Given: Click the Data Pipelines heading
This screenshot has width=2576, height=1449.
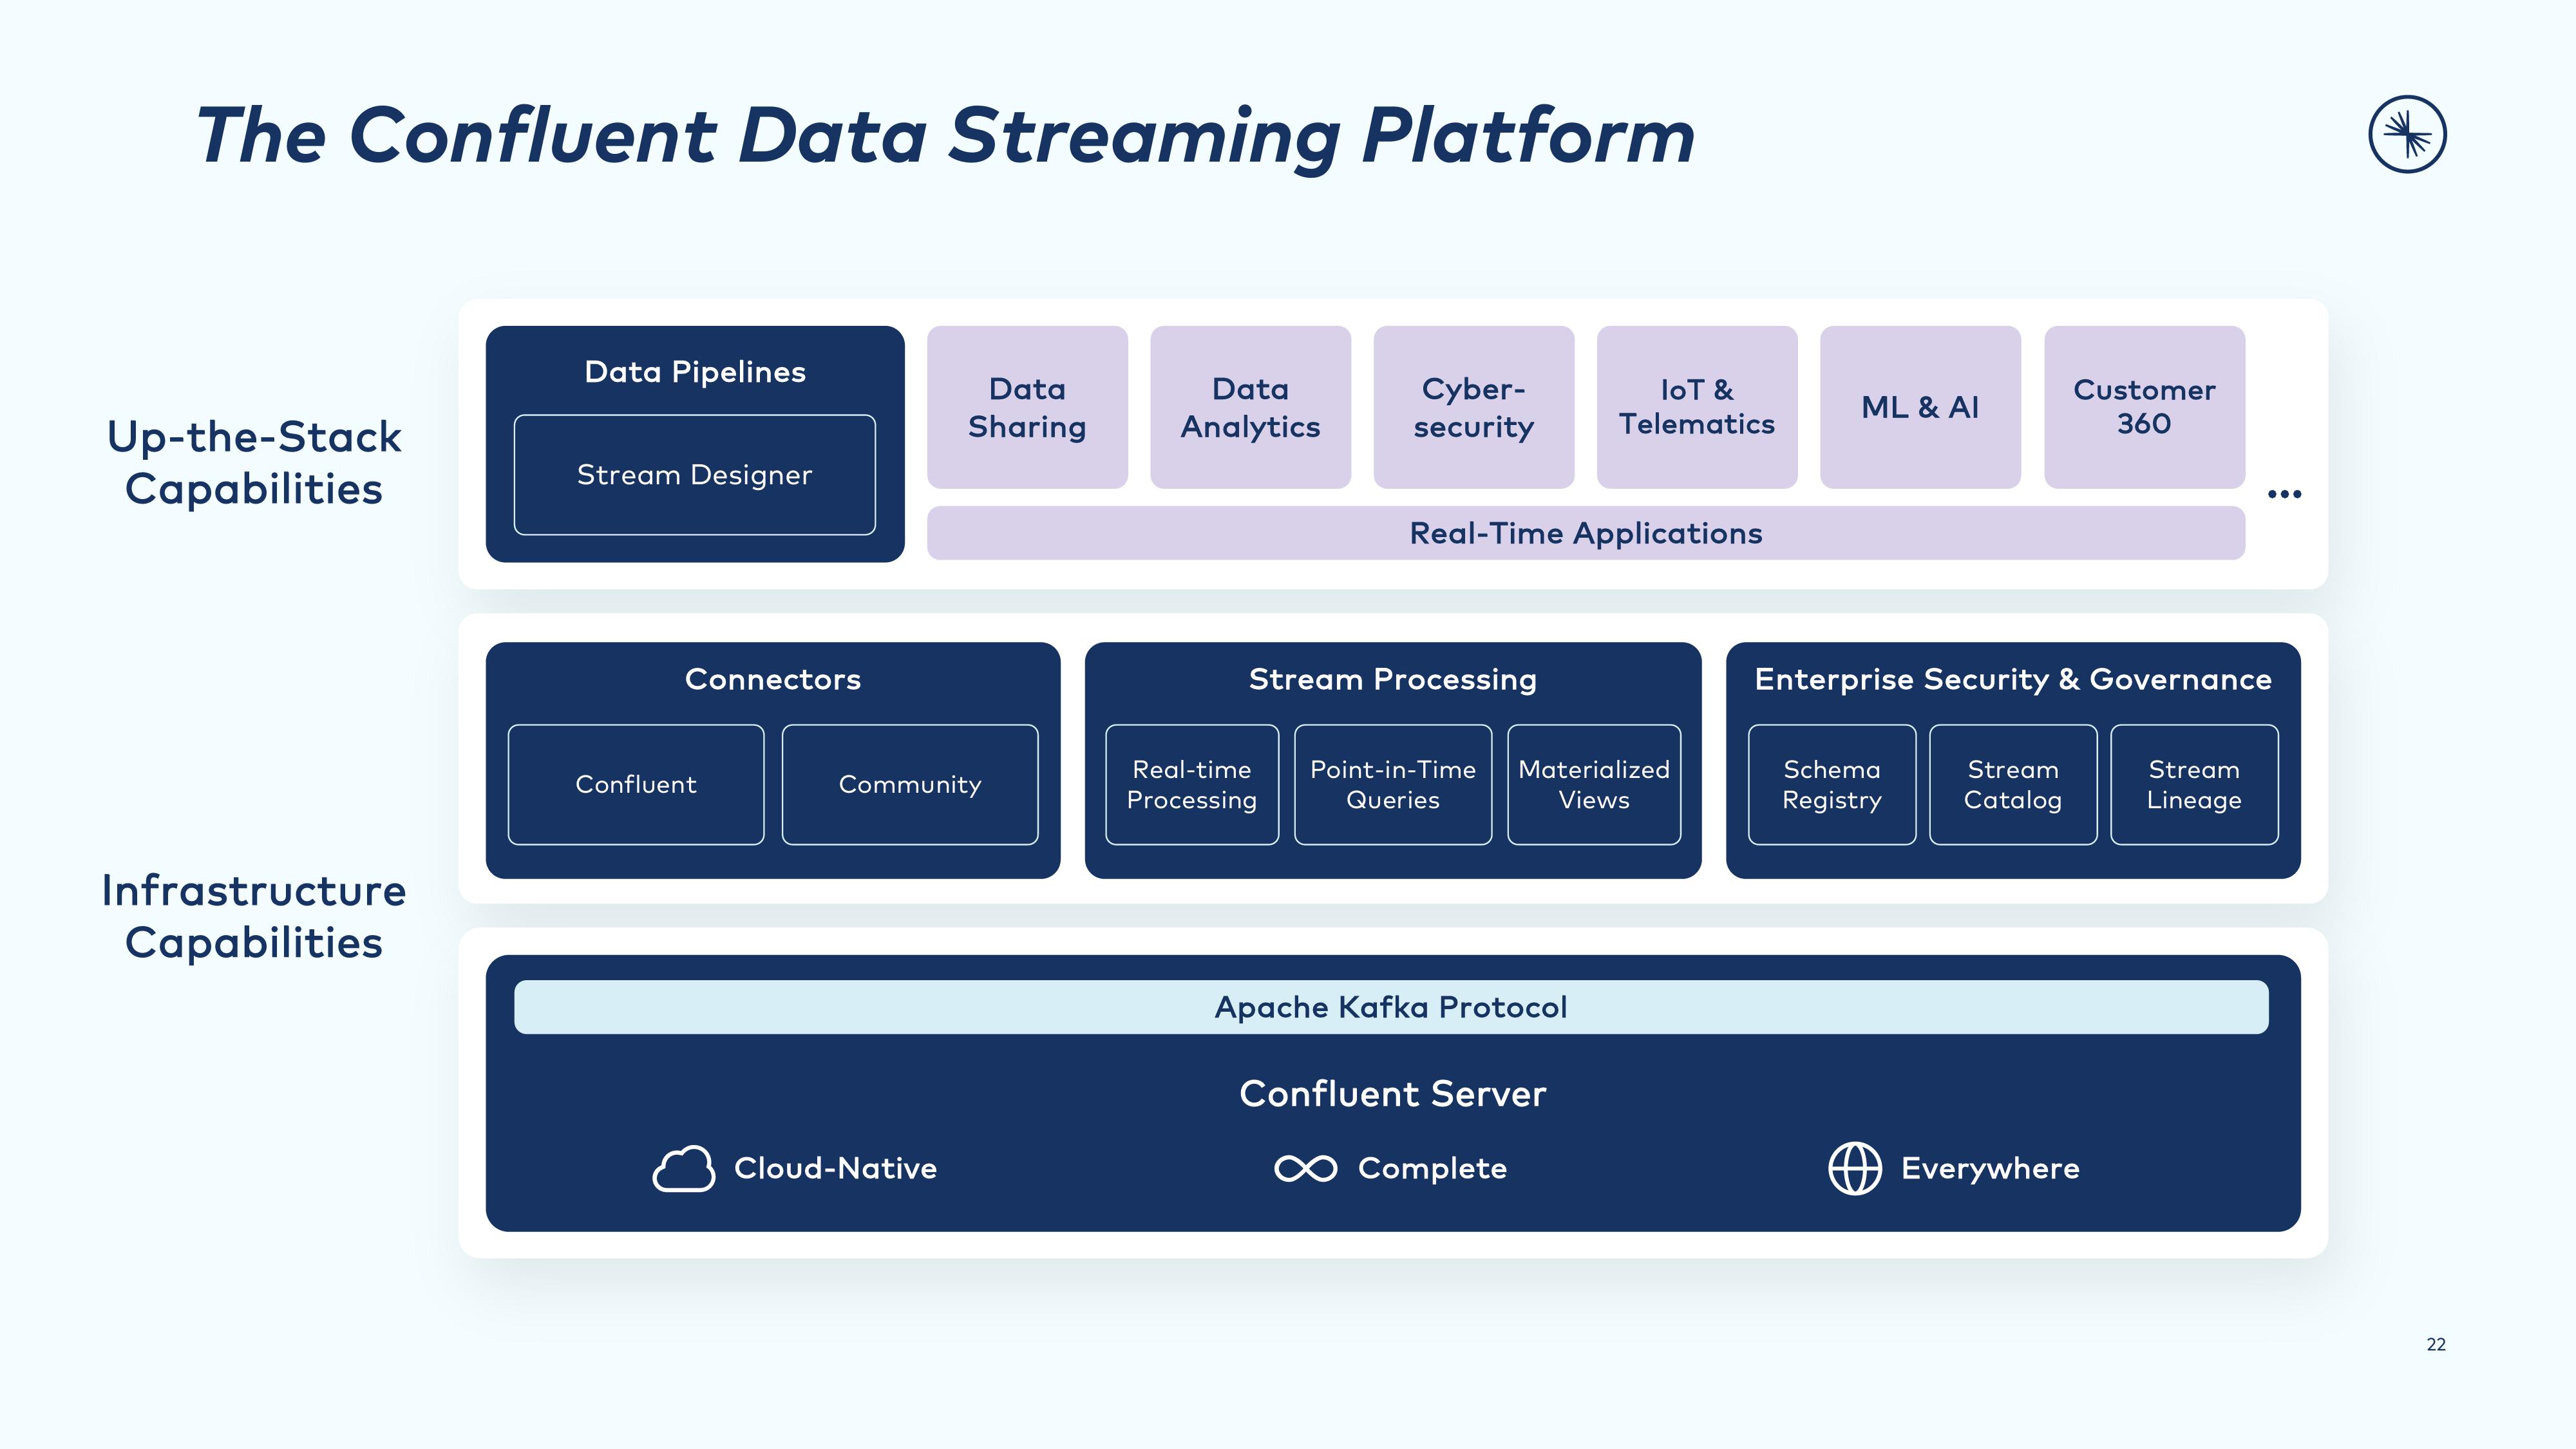Looking at the screenshot, I should pyautogui.click(x=695, y=372).
